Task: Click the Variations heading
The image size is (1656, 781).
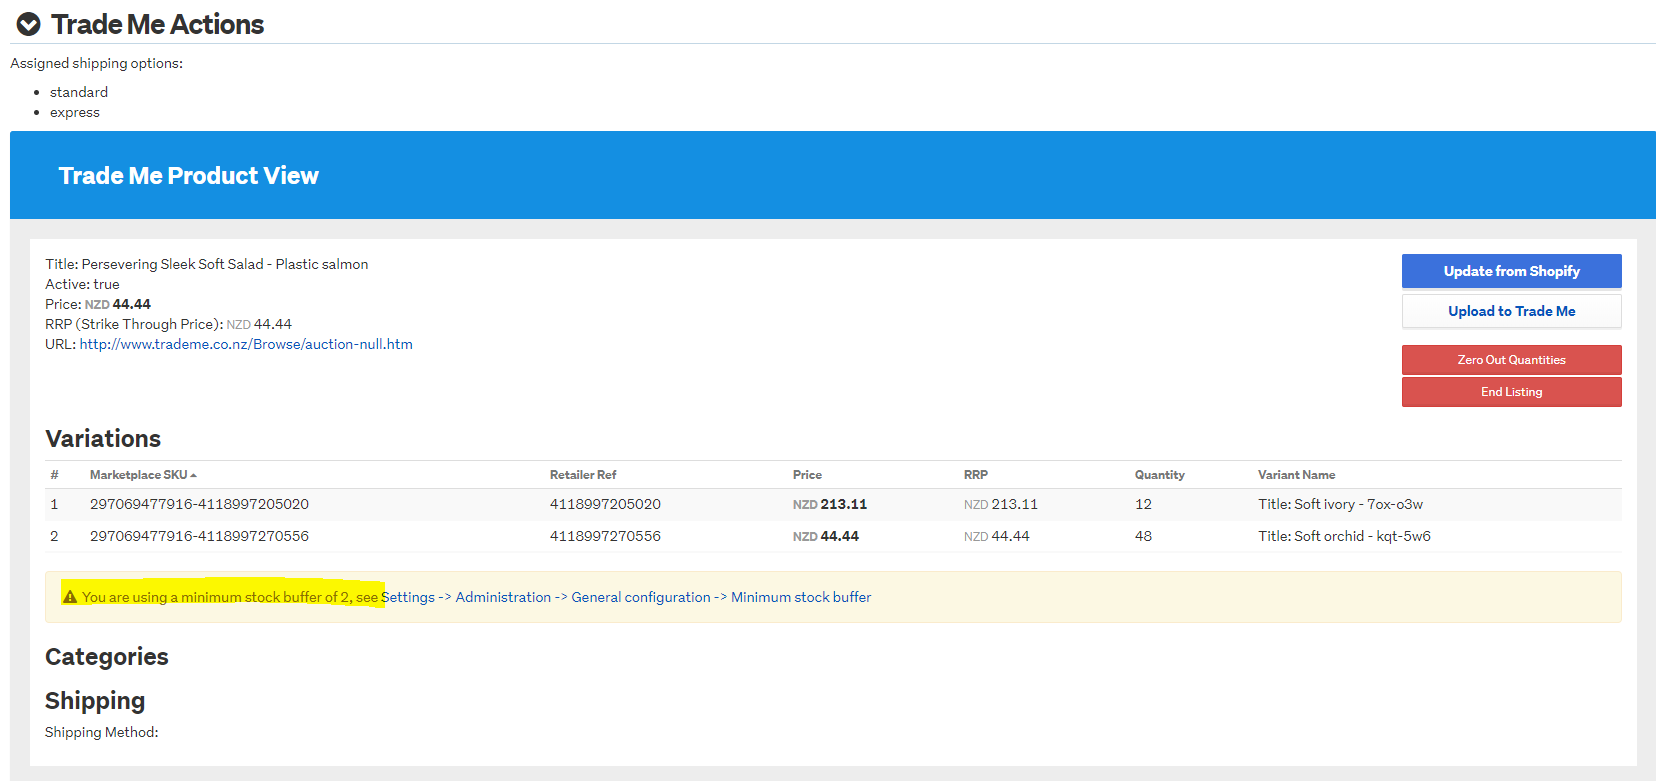Action: (x=103, y=439)
